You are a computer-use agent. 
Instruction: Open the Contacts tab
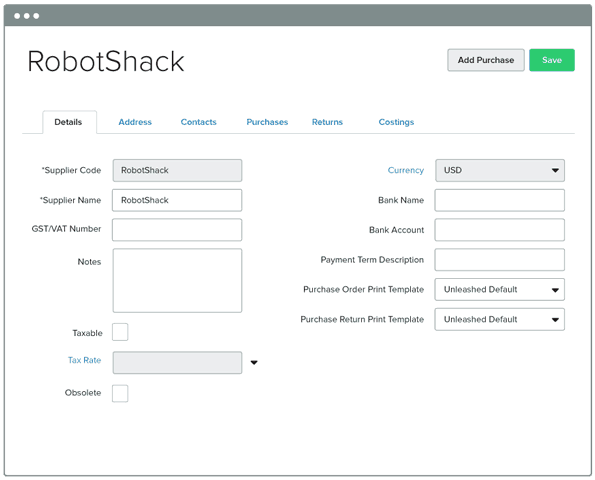198,122
